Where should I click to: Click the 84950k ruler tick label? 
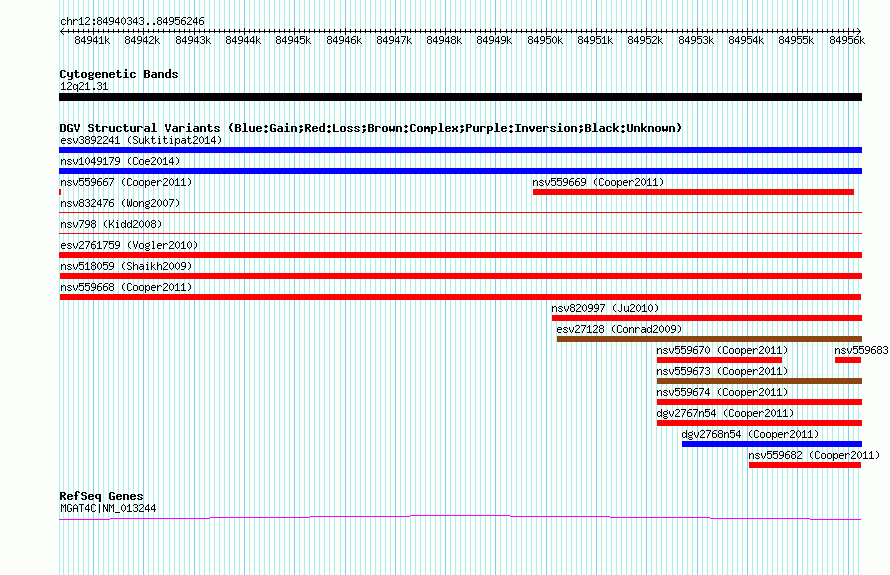coord(545,40)
